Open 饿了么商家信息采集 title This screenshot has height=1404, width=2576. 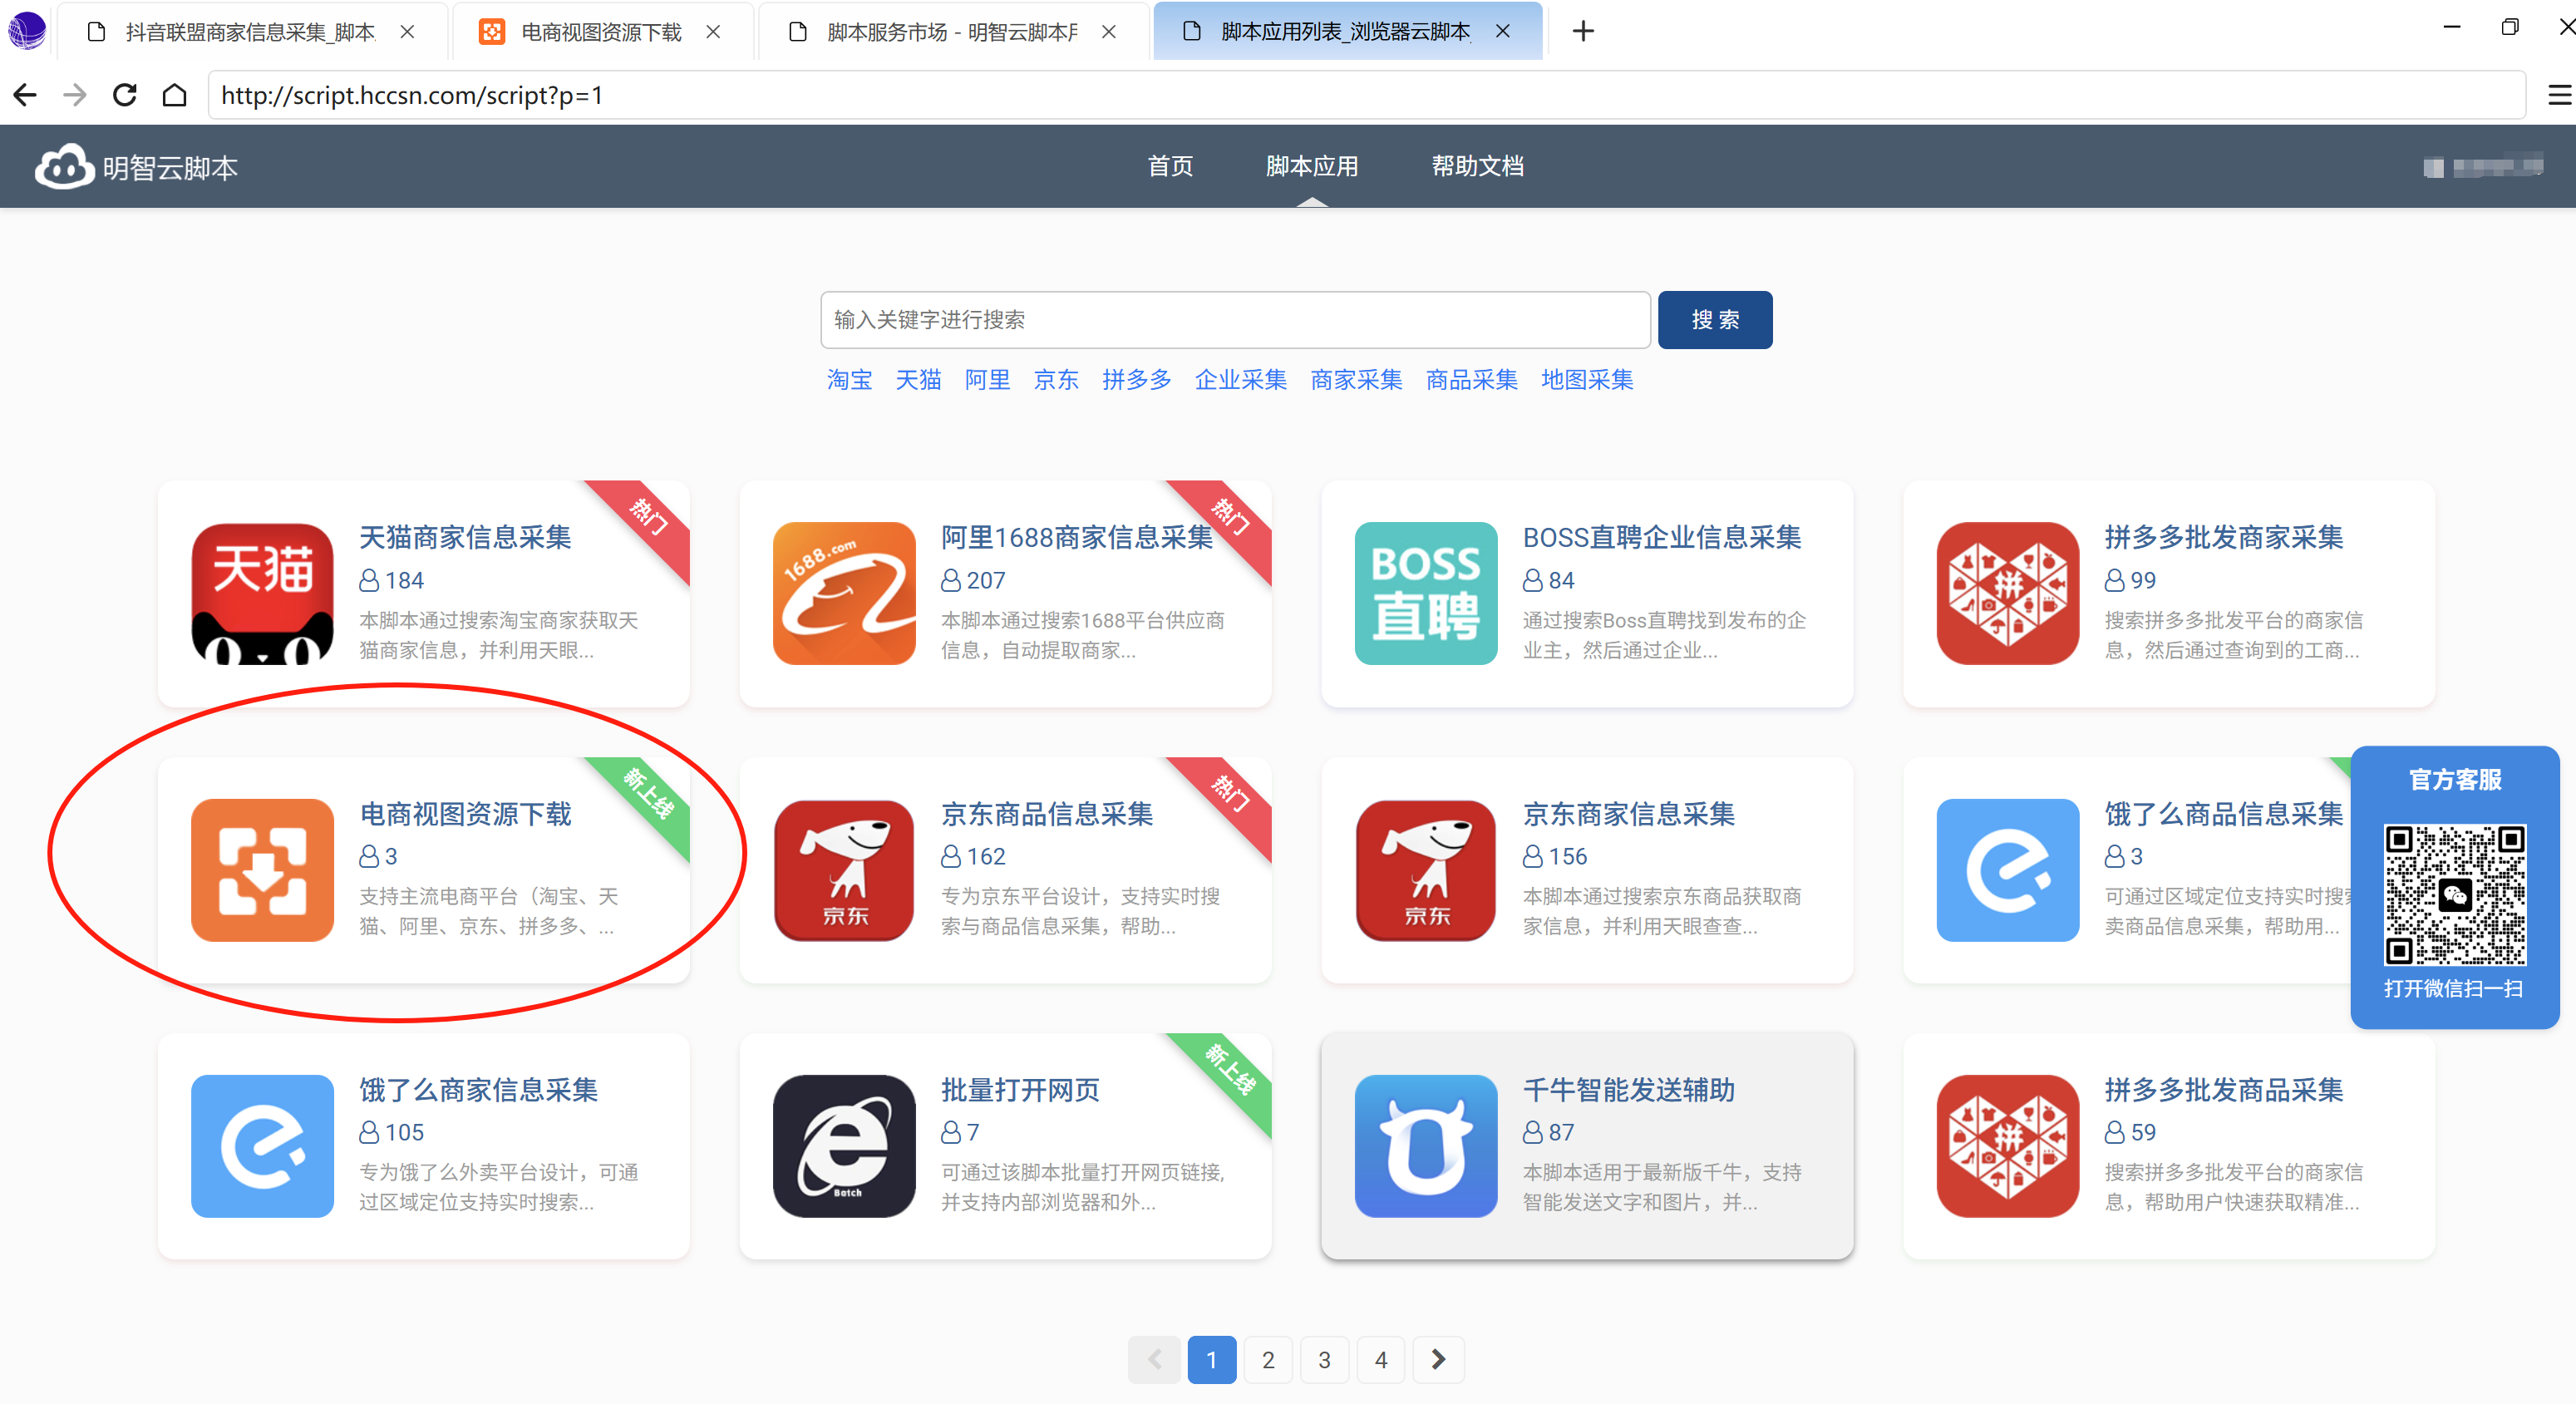(x=479, y=1090)
